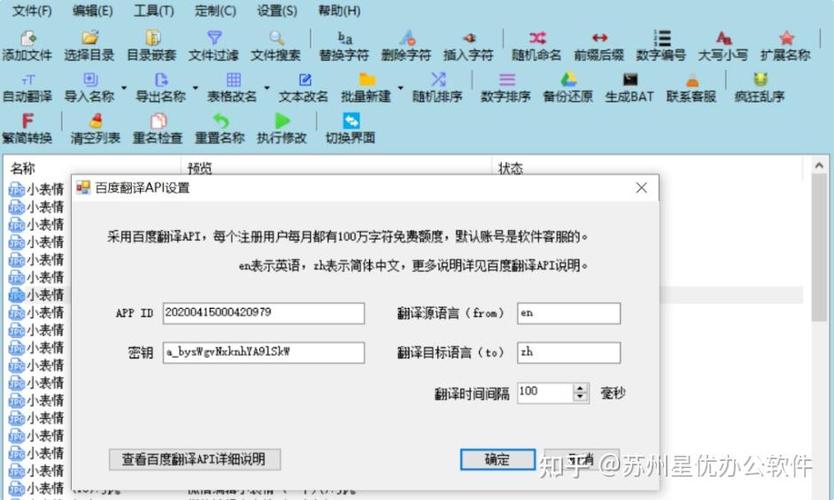Image resolution: width=834 pixels, height=500 pixels.
Task: Open 繁简转换 traditional simplified converter
Action: pos(27,129)
